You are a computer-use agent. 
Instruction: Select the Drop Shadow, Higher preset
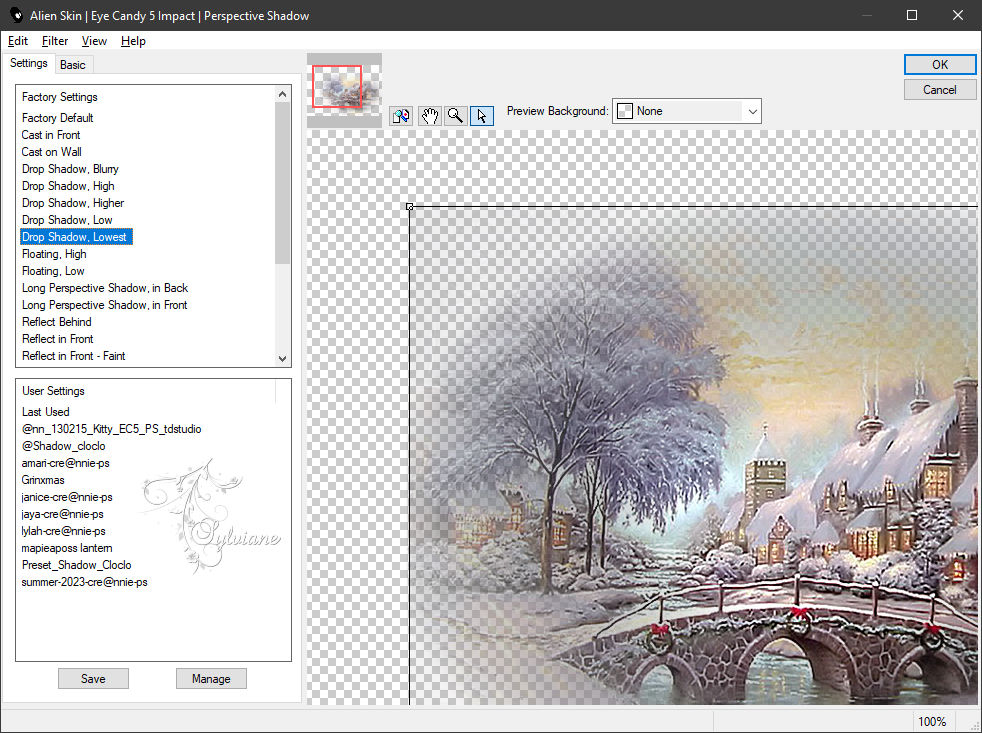click(73, 202)
